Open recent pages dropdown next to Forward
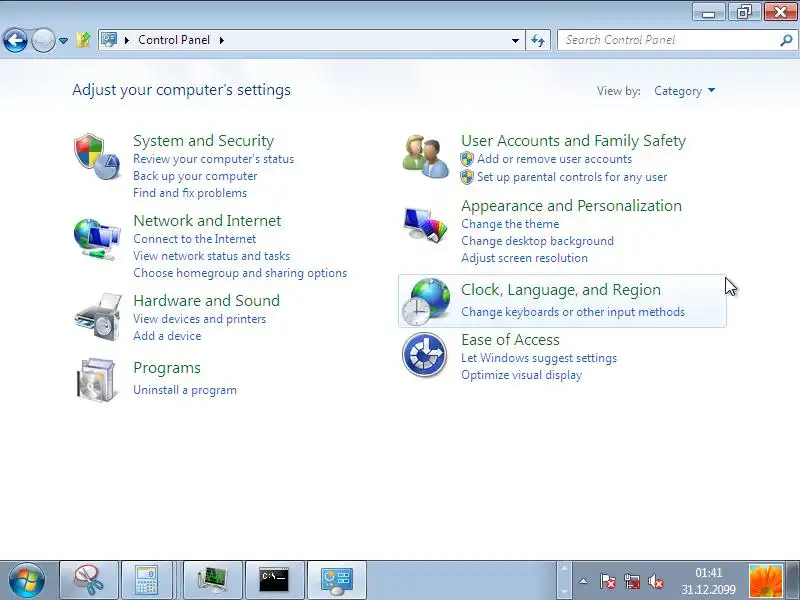This screenshot has height=600, width=800. (63, 40)
